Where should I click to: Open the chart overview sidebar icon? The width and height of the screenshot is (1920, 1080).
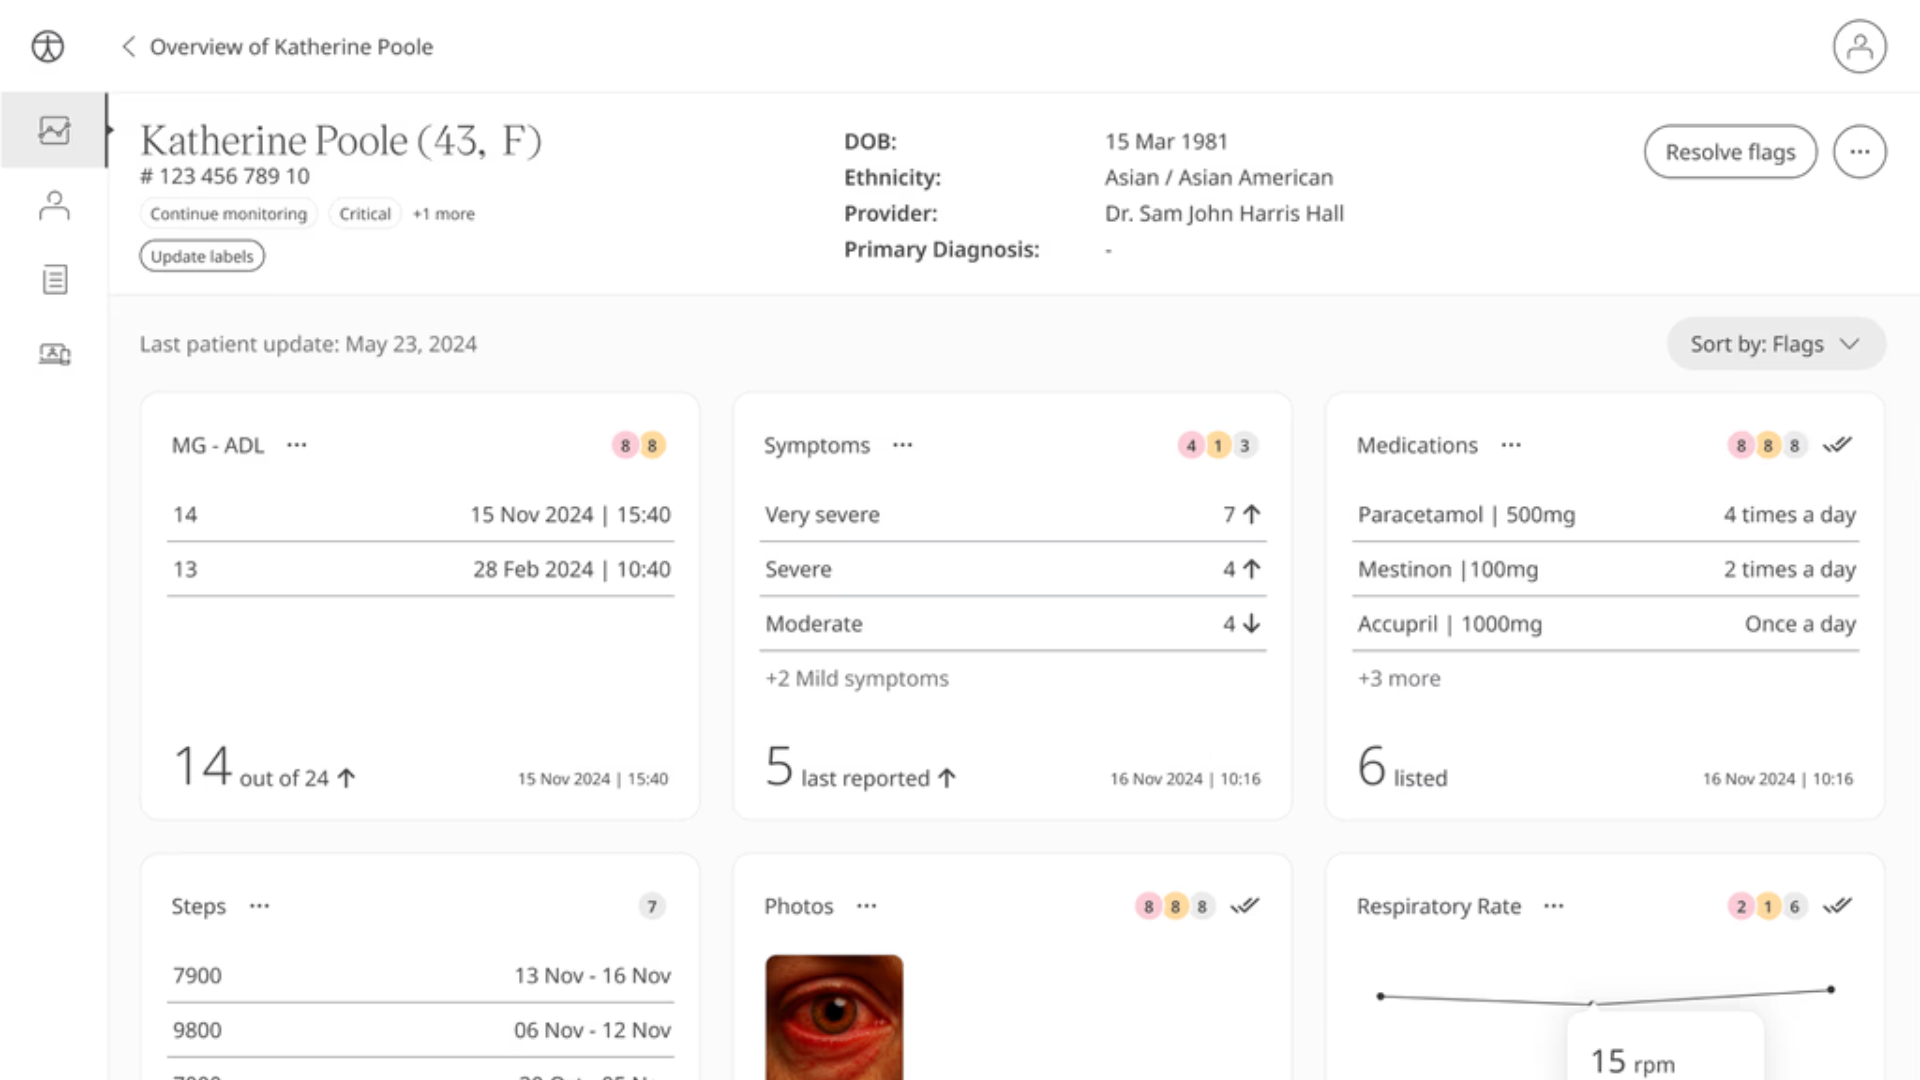(x=54, y=130)
